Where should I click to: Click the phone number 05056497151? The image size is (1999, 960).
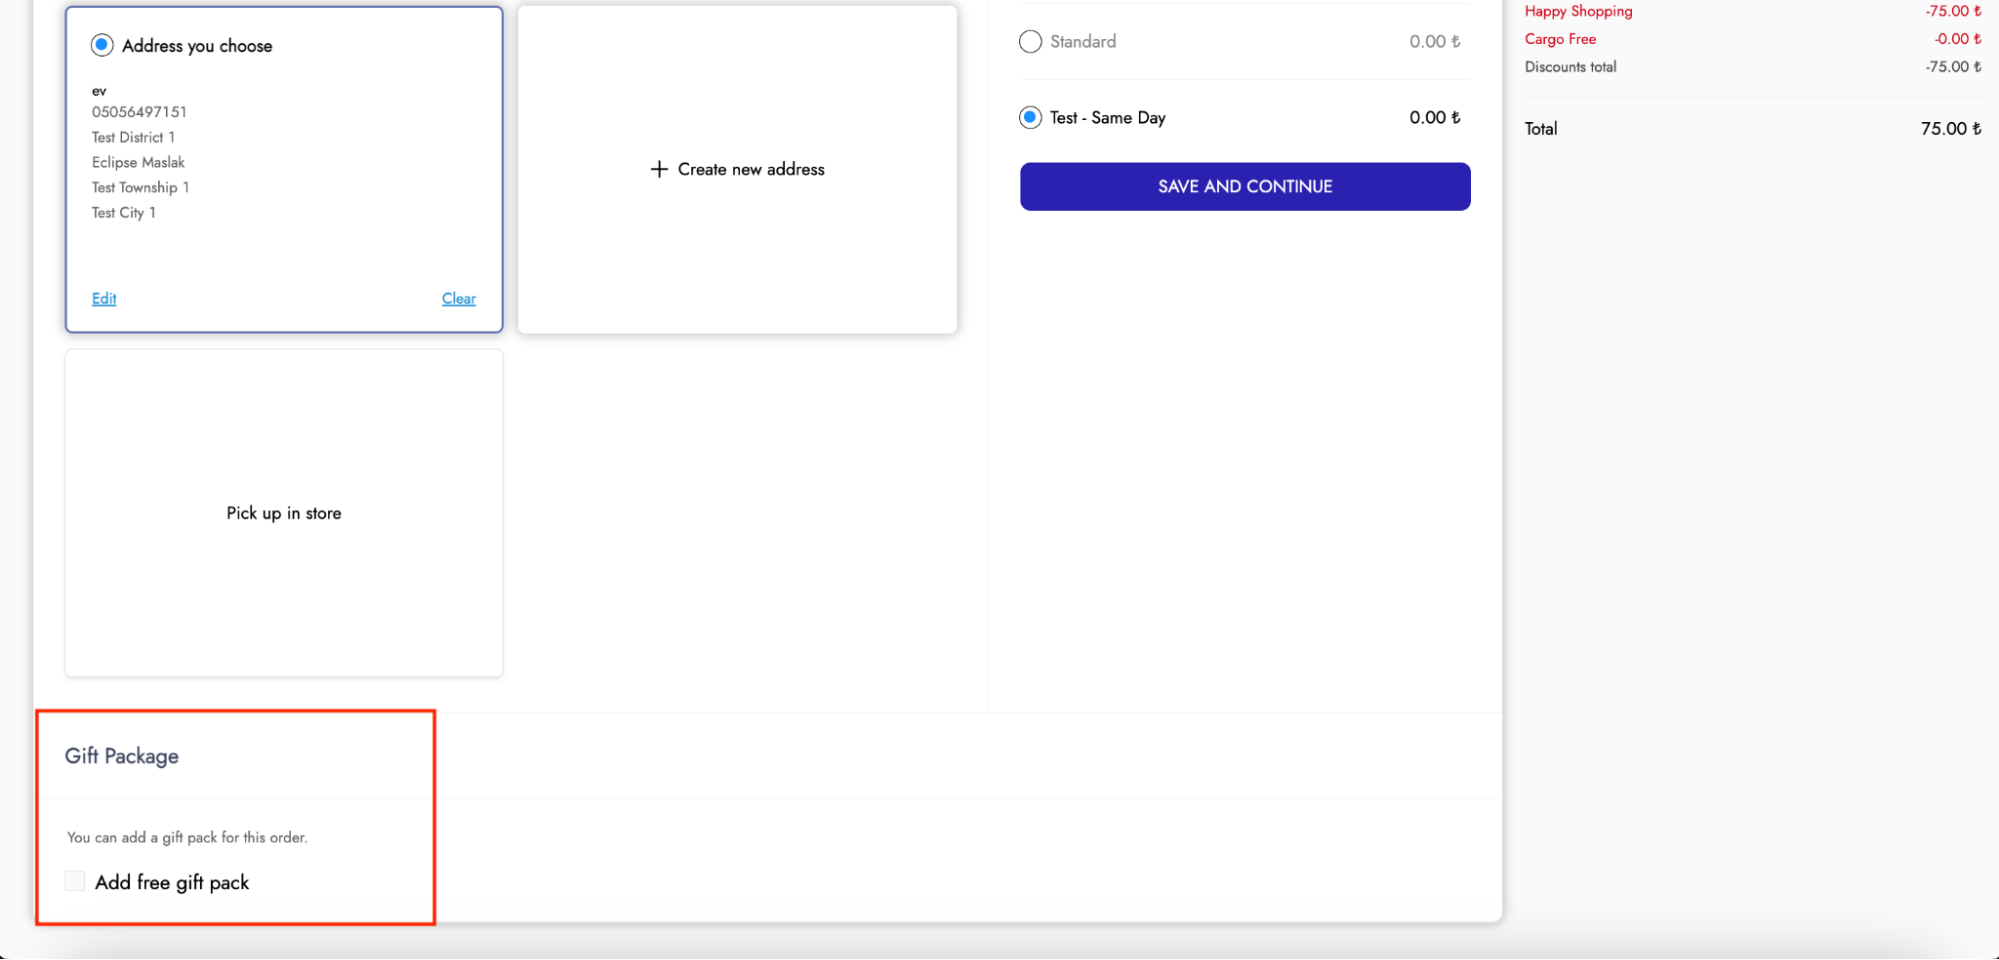click(139, 112)
